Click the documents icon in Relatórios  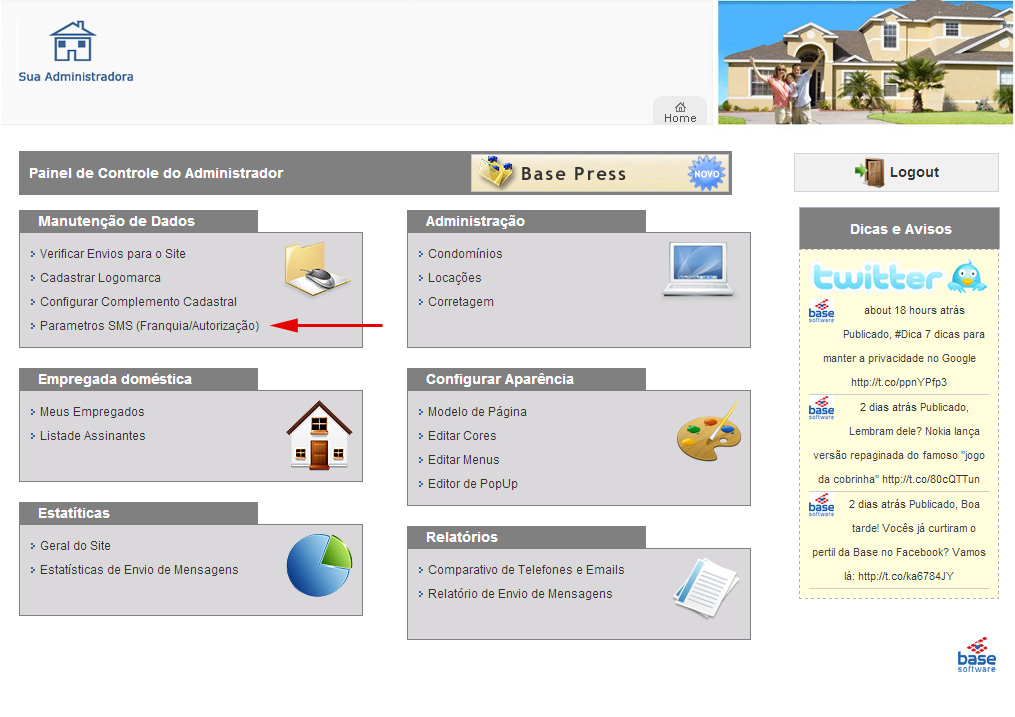point(705,582)
